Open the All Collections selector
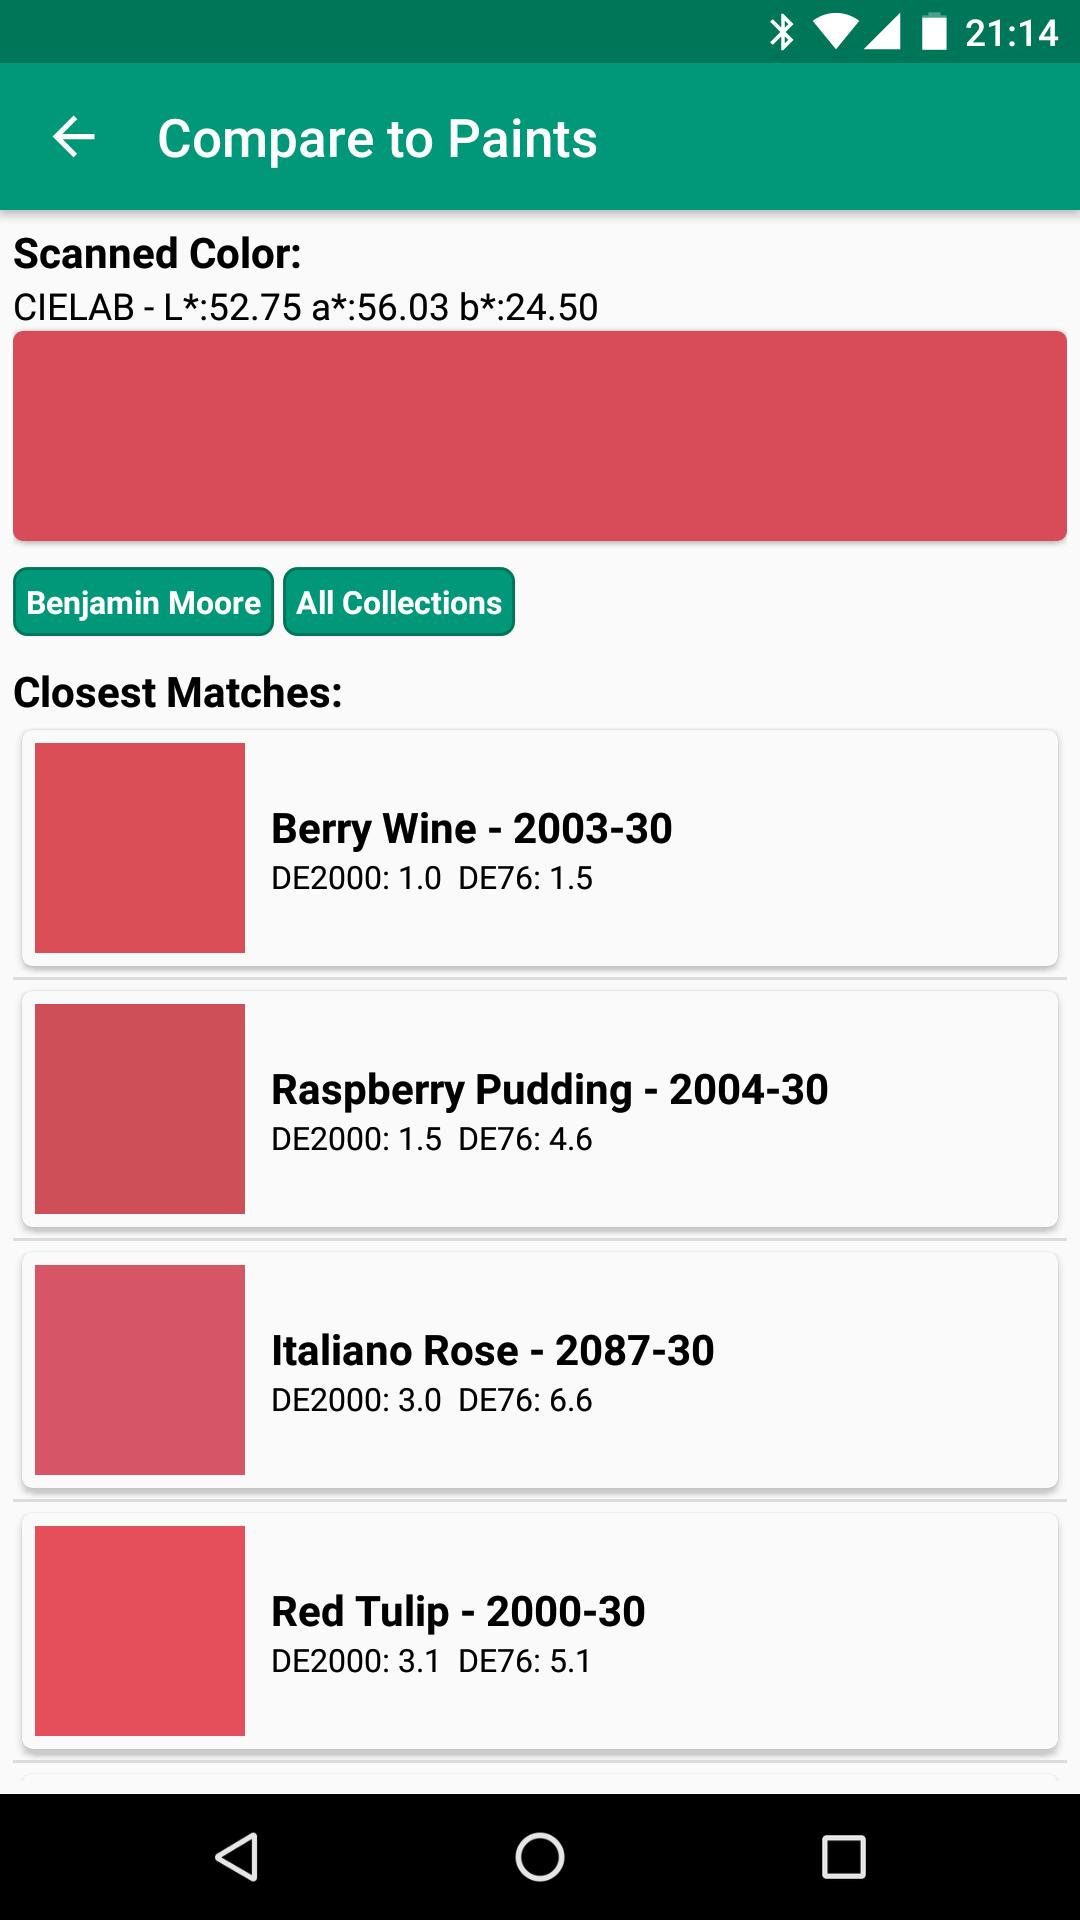 pyautogui.click(x=399, y=602)
